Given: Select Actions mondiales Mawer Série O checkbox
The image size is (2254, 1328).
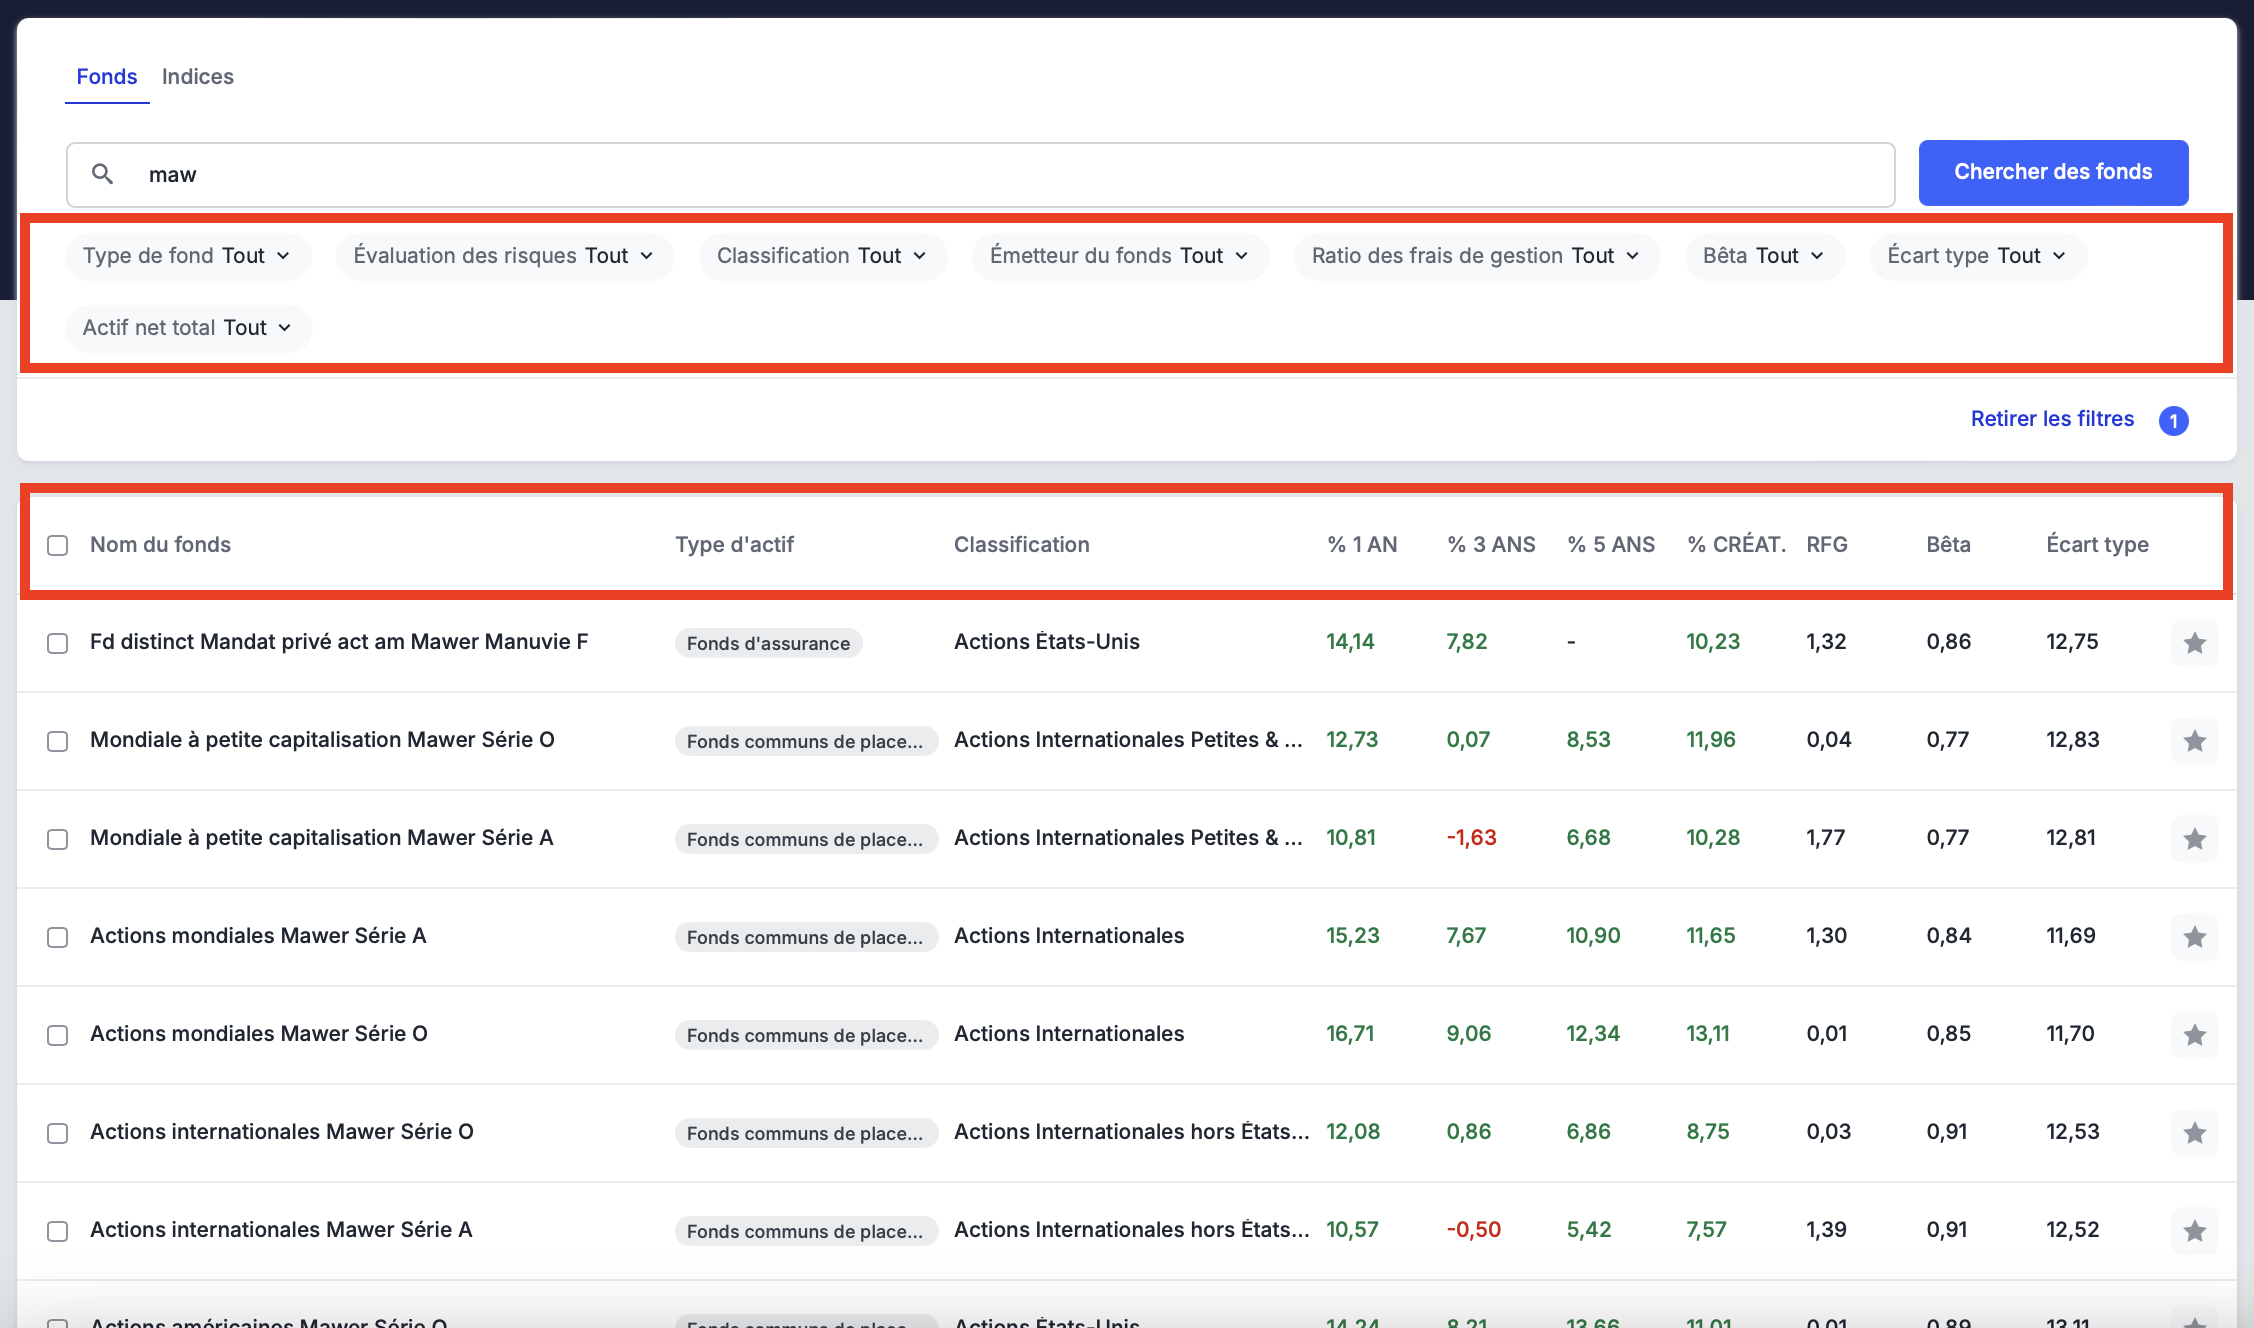Looking at the screenshot, I should pos(58,1035).
